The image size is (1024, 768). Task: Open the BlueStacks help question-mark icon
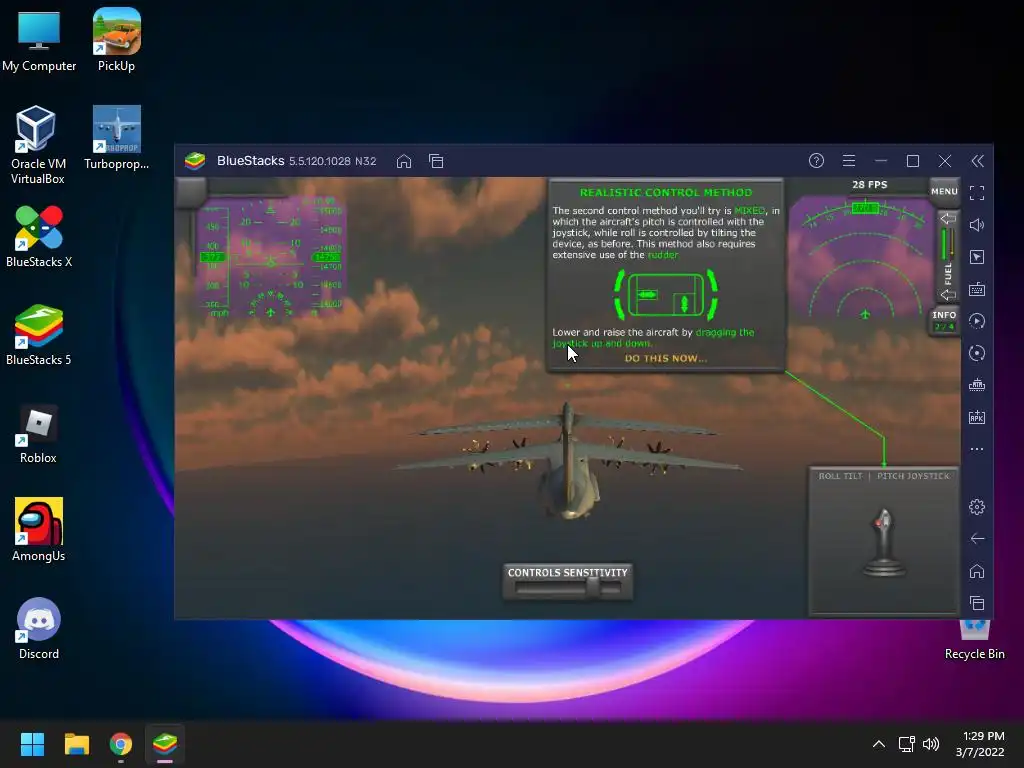pyautogui.click(x=816, y=161)
